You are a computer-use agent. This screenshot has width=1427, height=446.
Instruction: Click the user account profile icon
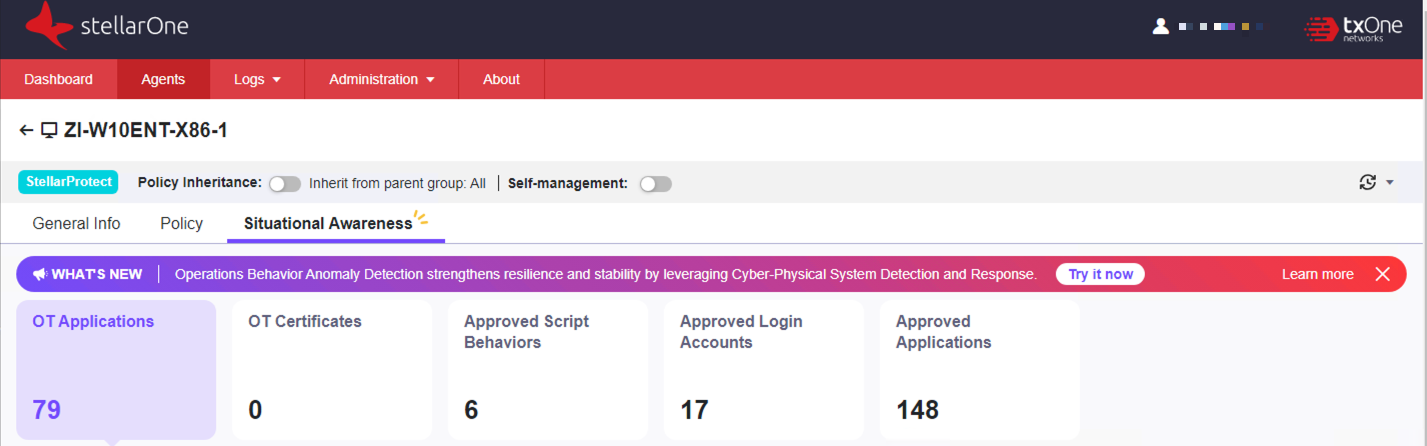pos(1160,27)
